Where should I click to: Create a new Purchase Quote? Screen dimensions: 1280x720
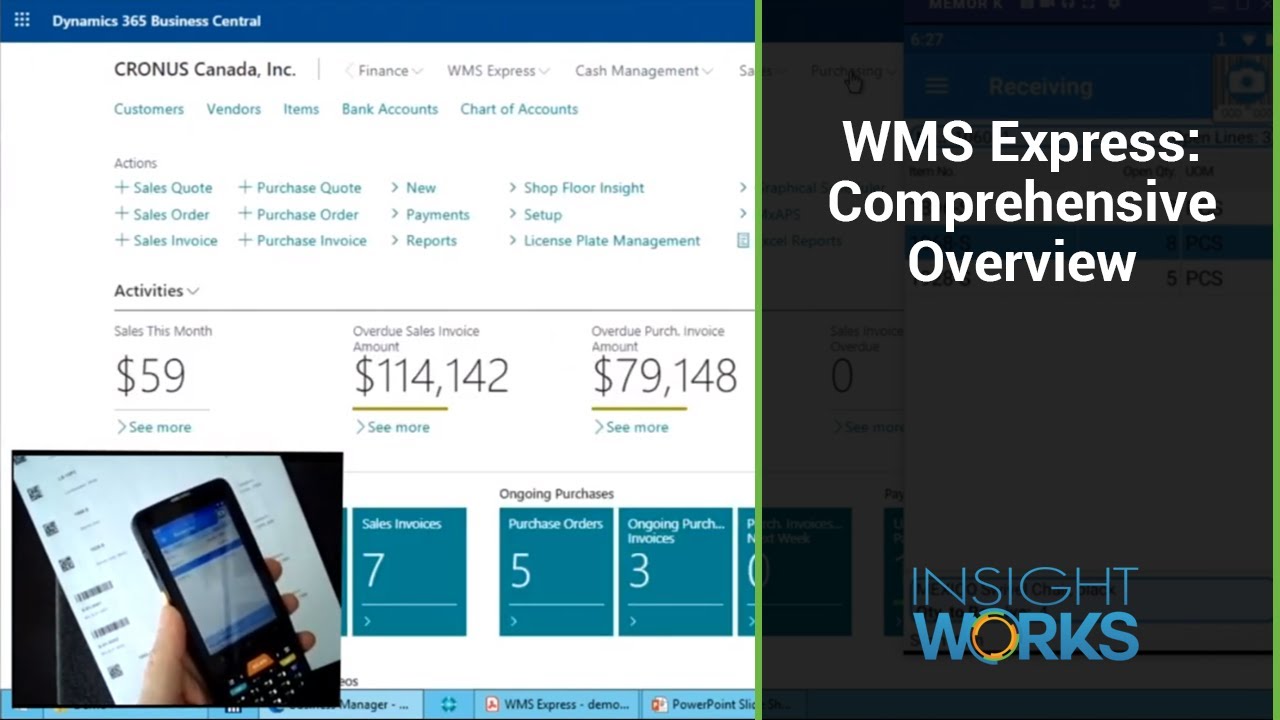pyautogui.click(x=299, y=188)
